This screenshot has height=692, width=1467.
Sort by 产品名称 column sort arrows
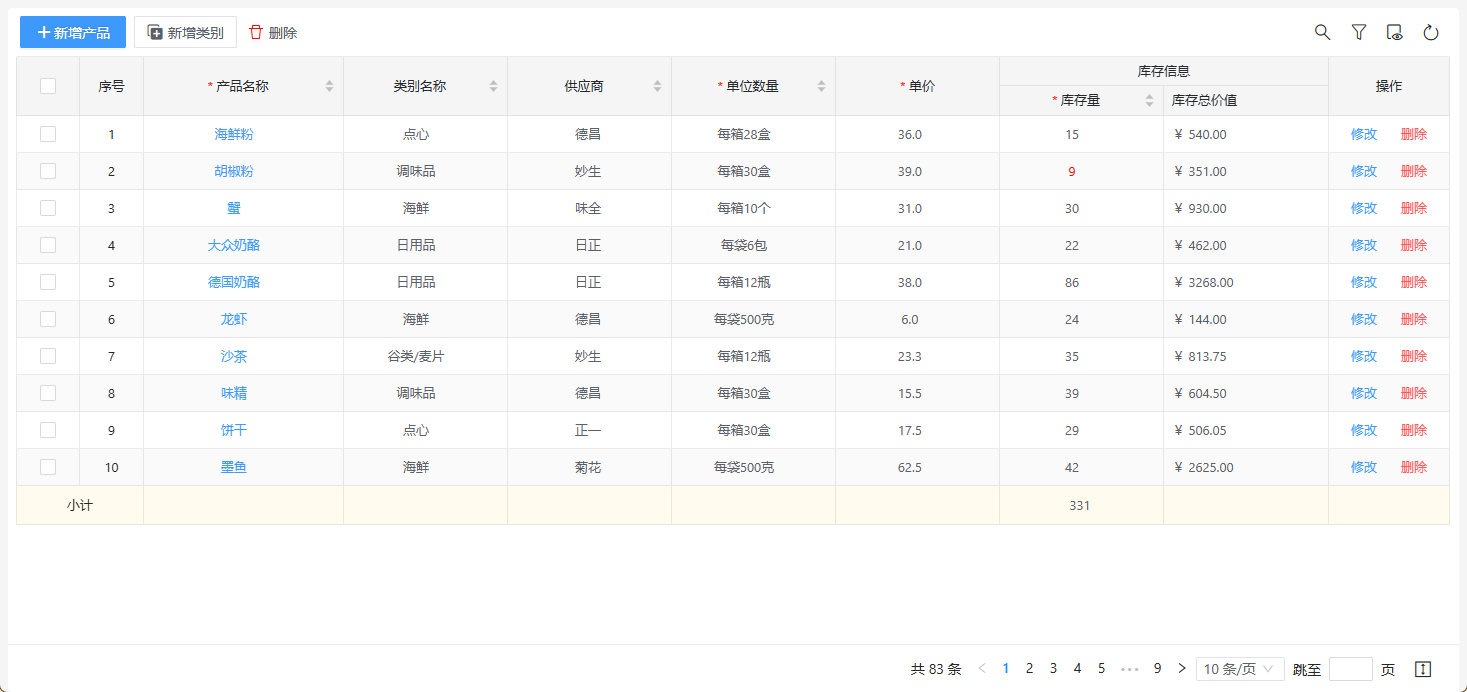point(329,86)
